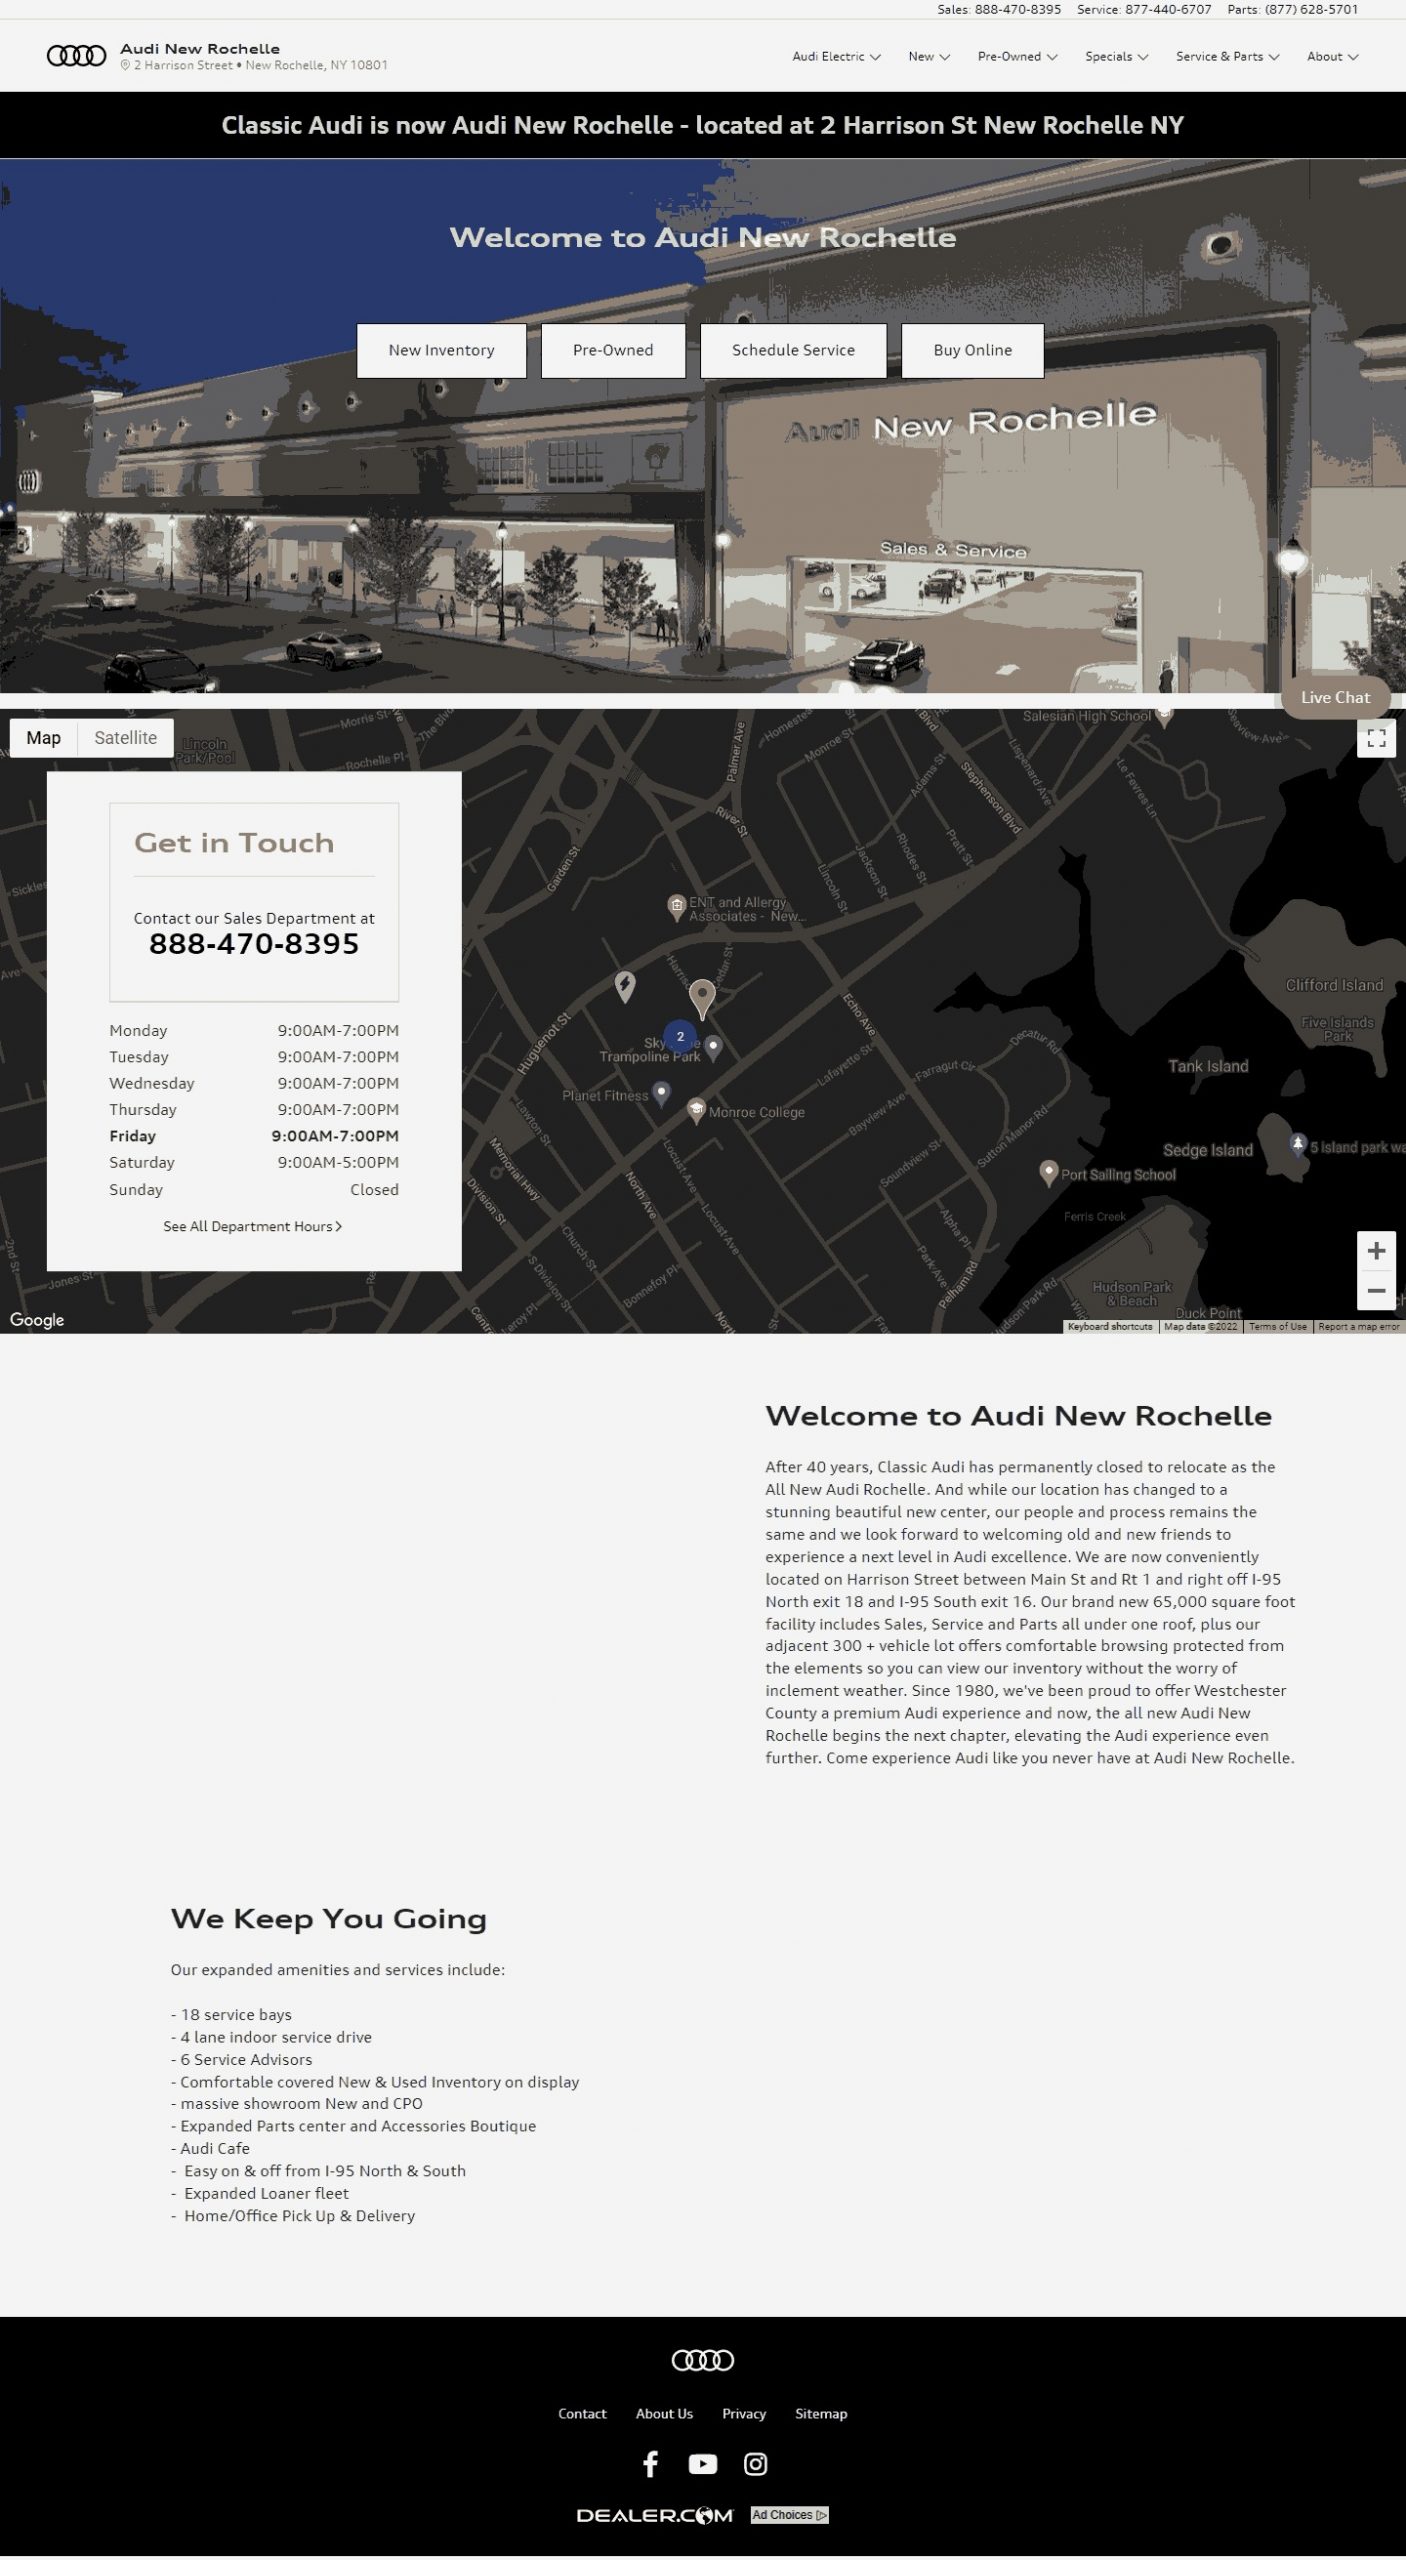Expand the Pre-Owned menu
This screenshot has width=1406, height=2560.
coord(1017,57)
